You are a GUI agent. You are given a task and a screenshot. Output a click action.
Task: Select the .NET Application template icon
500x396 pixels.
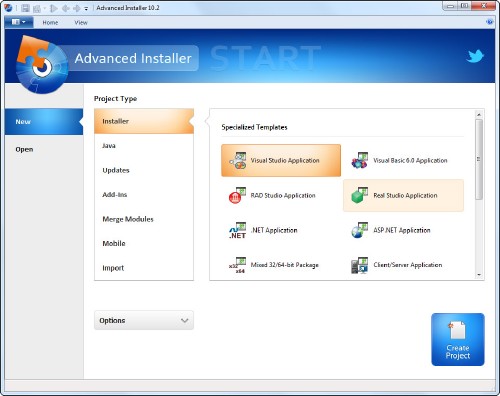coord(237,230)
